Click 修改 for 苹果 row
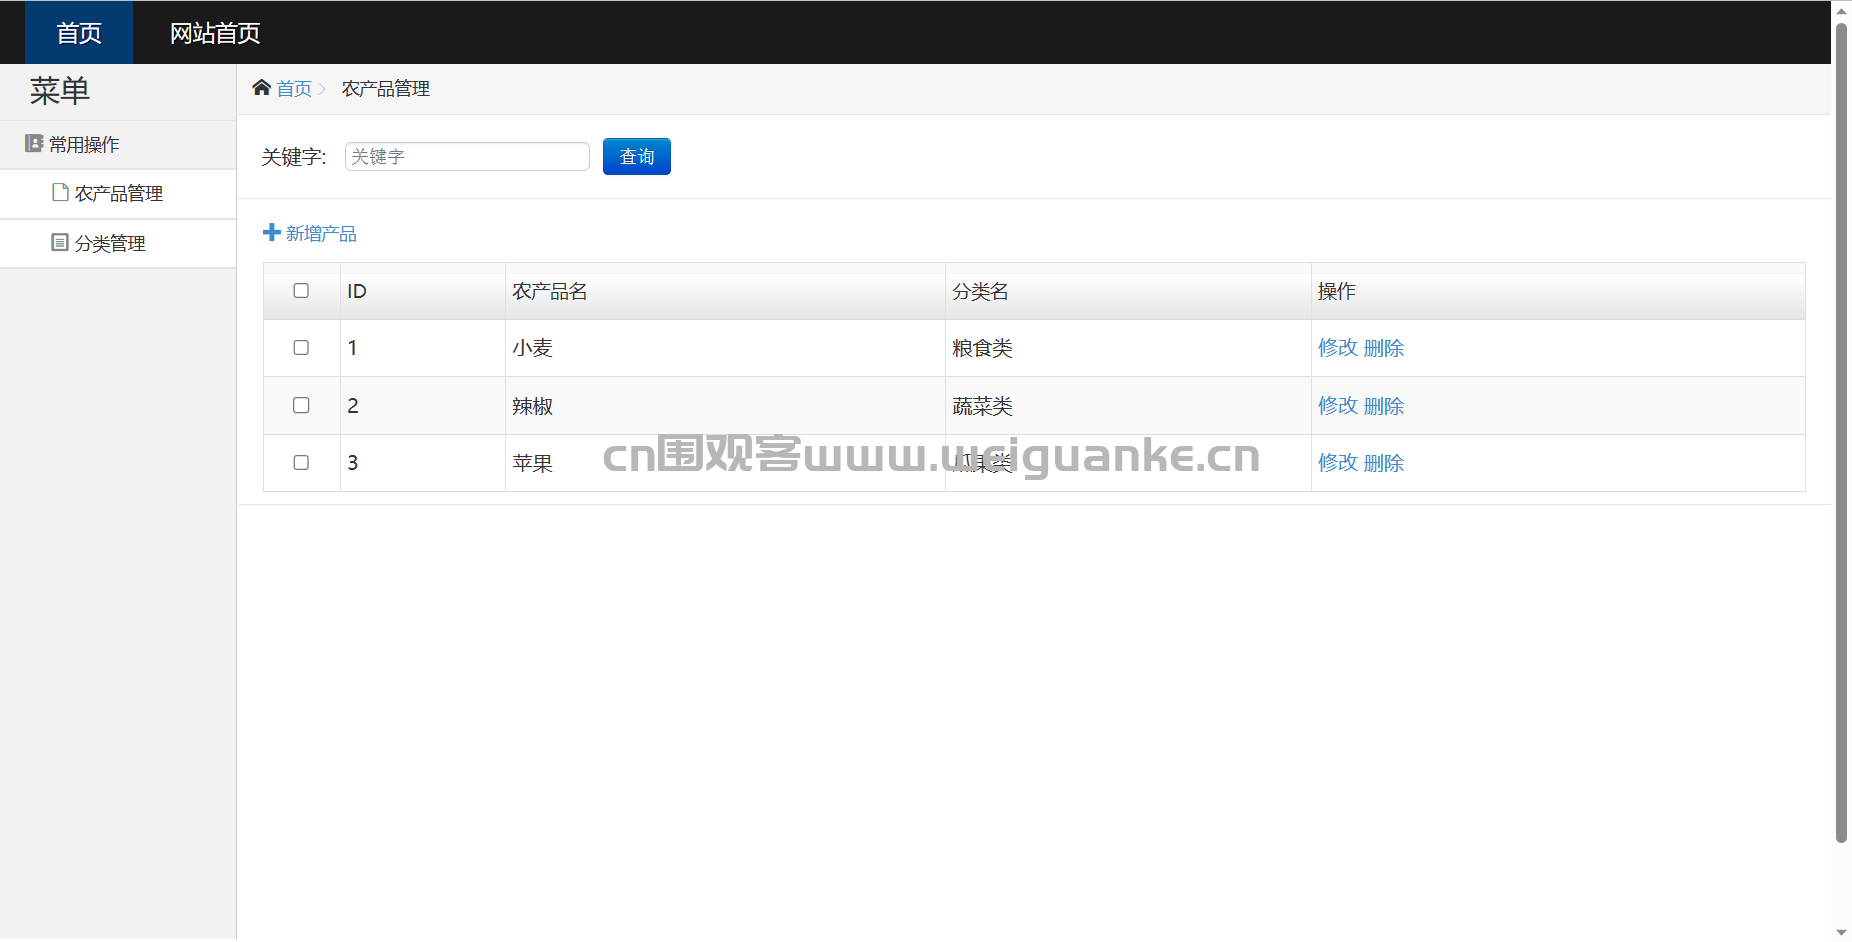Viewport: 1852px width, 942px height. coord(1338,463)
